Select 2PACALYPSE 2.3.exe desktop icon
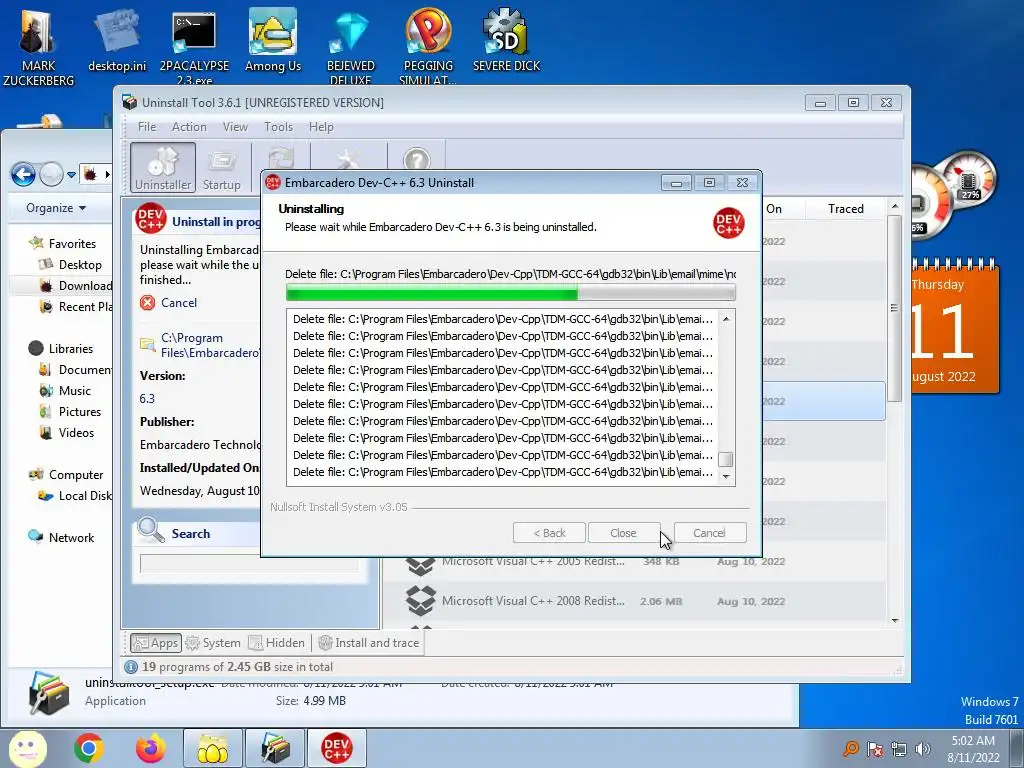This screenshot has height=768, width=1024. [x=194, y=46]
